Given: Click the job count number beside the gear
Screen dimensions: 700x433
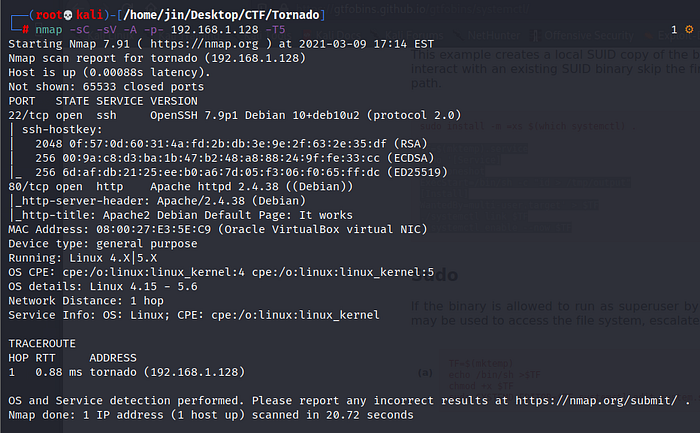Looking at the screenshot, I should pos(674,30).
